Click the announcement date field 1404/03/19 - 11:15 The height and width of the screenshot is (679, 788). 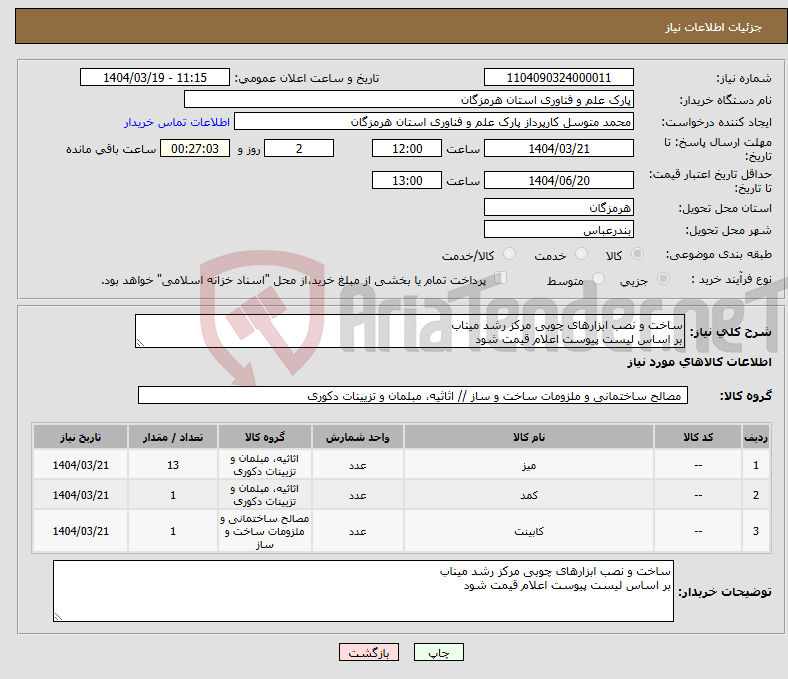coord(155,77)
